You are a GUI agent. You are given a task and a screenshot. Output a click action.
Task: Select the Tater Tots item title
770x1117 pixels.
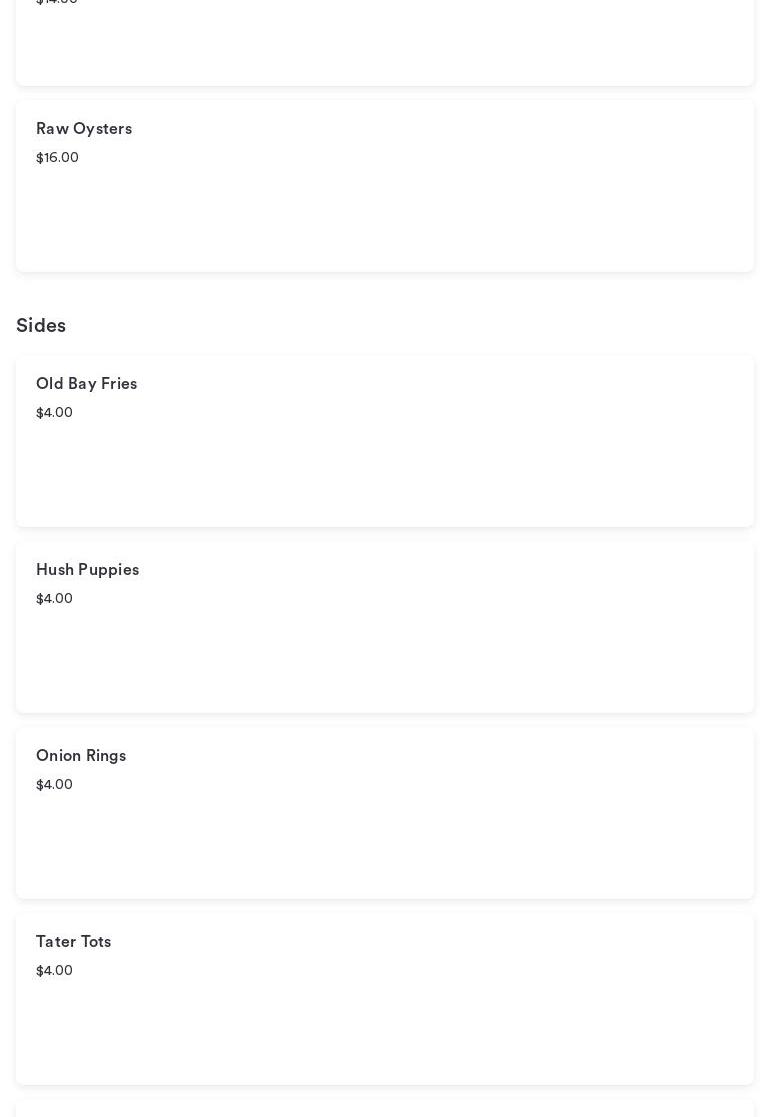point(74,942)
